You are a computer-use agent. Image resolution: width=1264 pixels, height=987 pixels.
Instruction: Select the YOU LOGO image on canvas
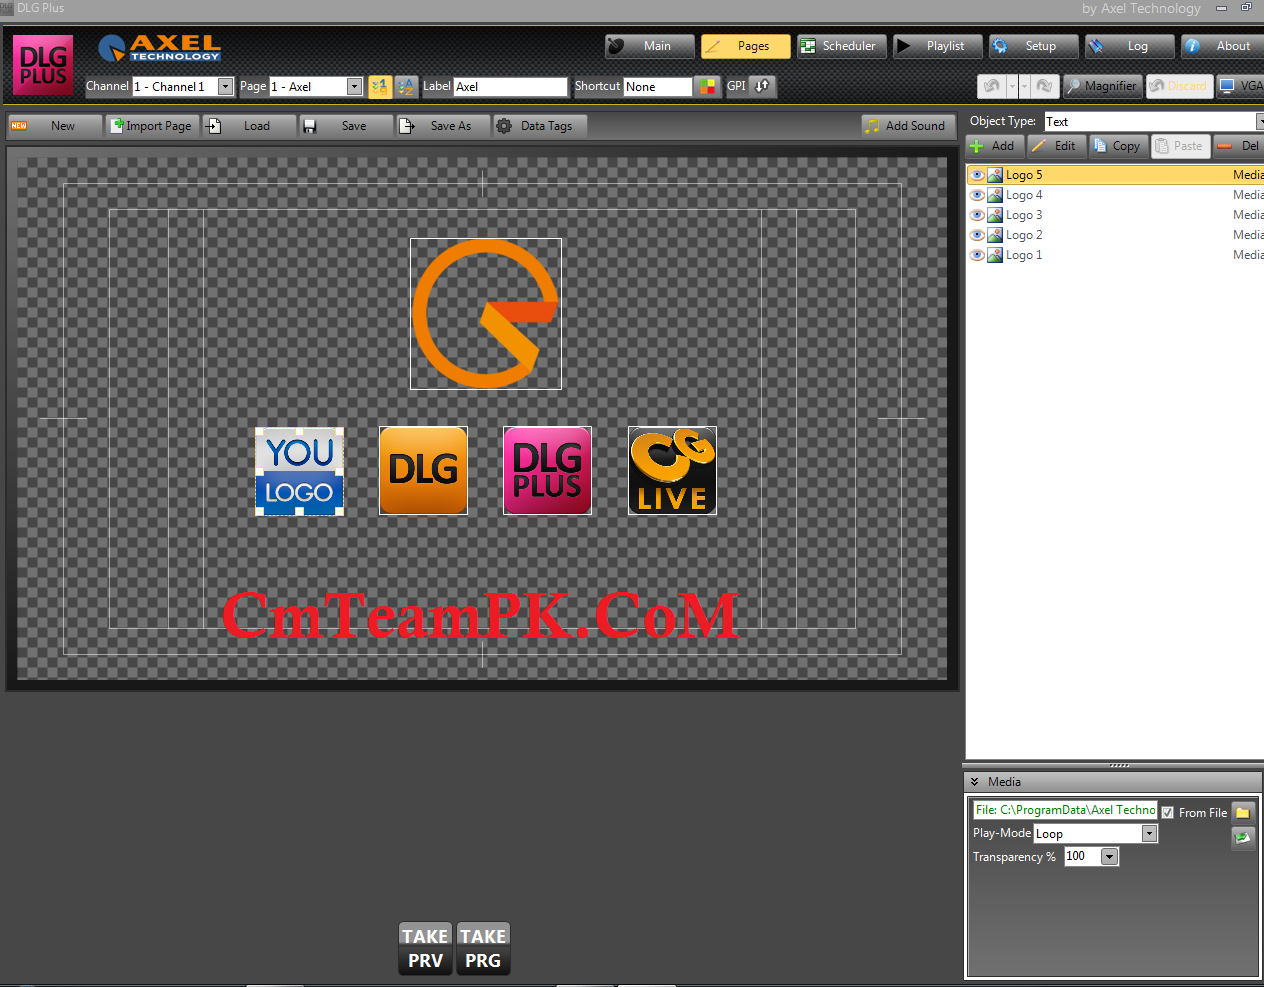(x=300, y=471)
